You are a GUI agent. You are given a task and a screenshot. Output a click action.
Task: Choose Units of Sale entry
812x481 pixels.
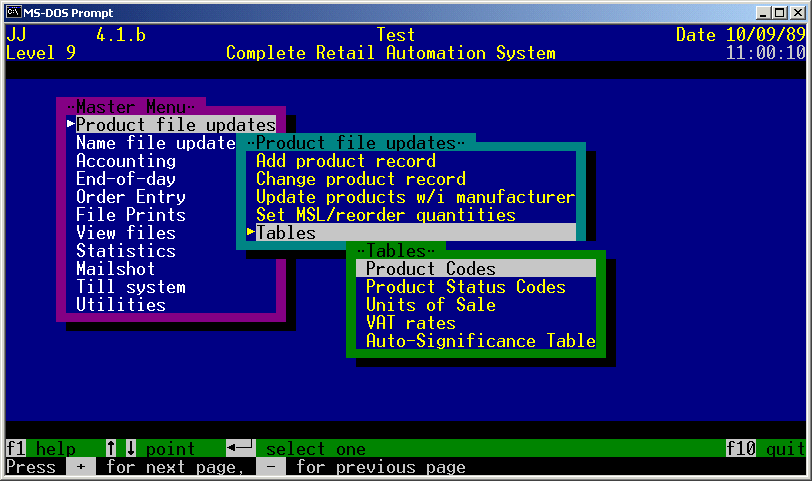coord(430,305)
